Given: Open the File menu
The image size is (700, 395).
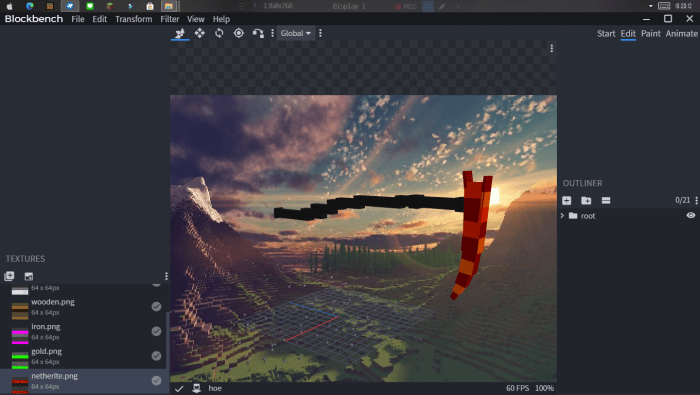Looking at the screenshot, I should coord(78,19).
